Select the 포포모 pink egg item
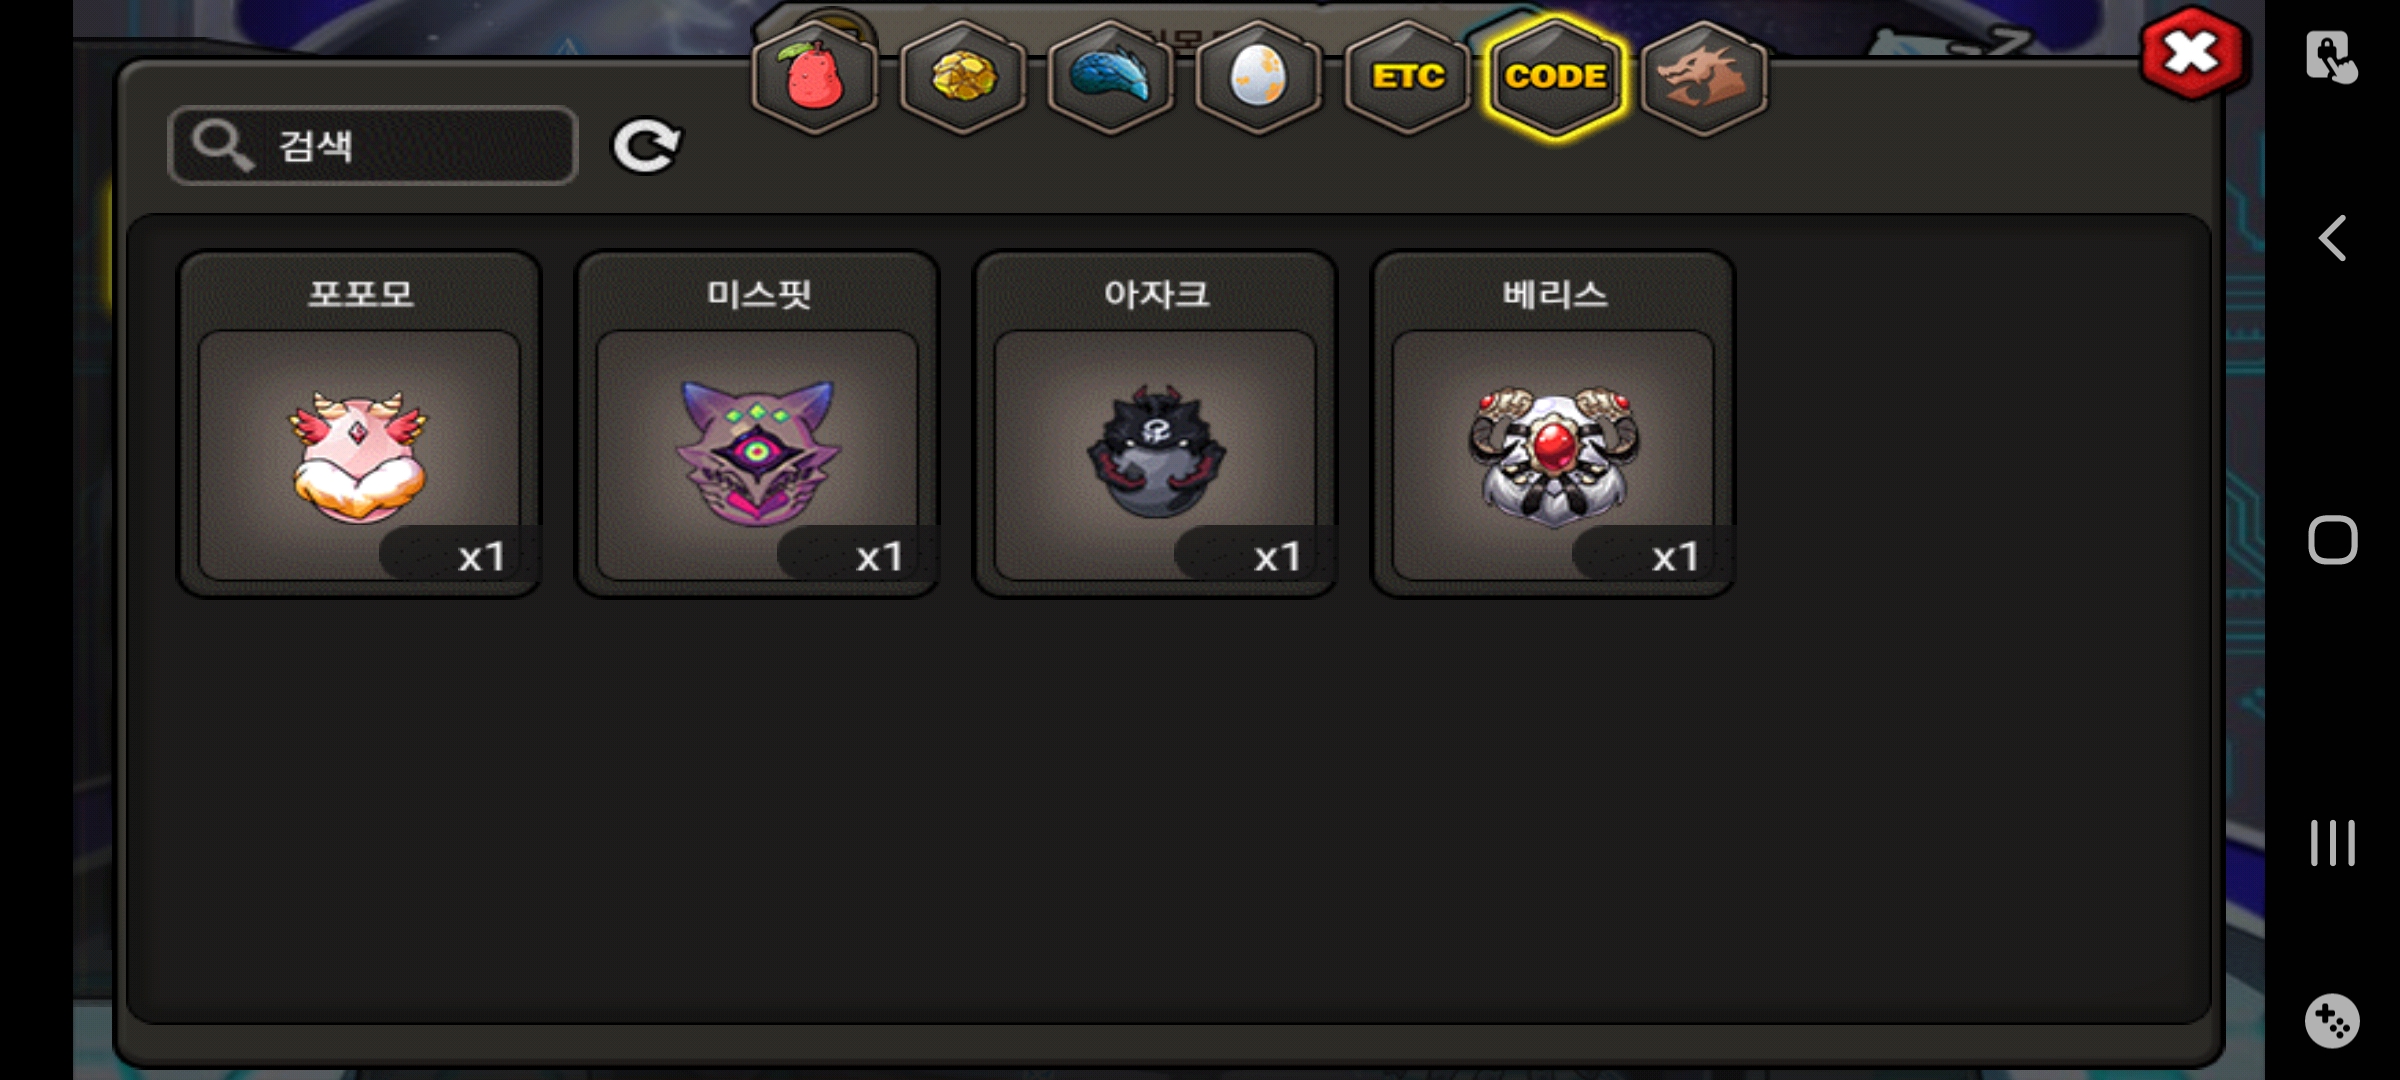Image resolution: width=2400 pixels, height=1080 pixels. tap(360, 424)
